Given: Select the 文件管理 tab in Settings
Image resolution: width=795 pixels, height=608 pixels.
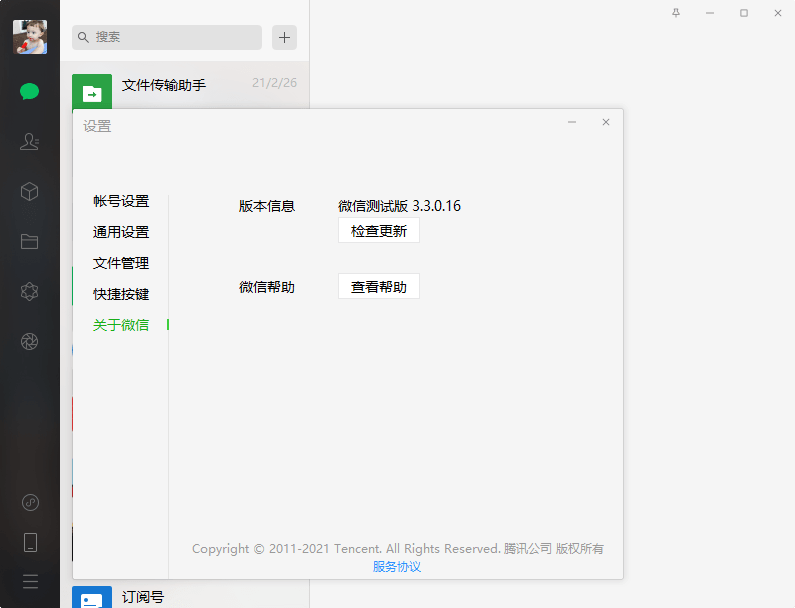Looking at the screenshot, I should (x=121, y=263).
